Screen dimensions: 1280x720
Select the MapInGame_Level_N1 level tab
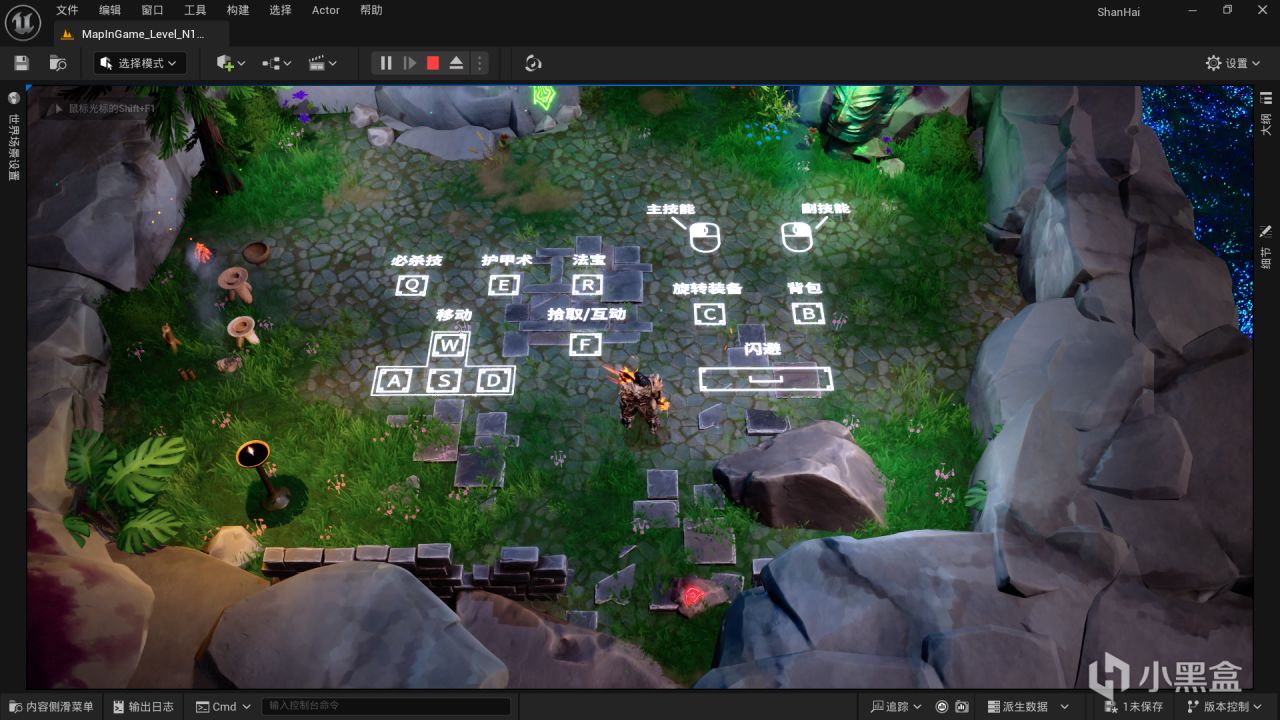tap(141, 33)
